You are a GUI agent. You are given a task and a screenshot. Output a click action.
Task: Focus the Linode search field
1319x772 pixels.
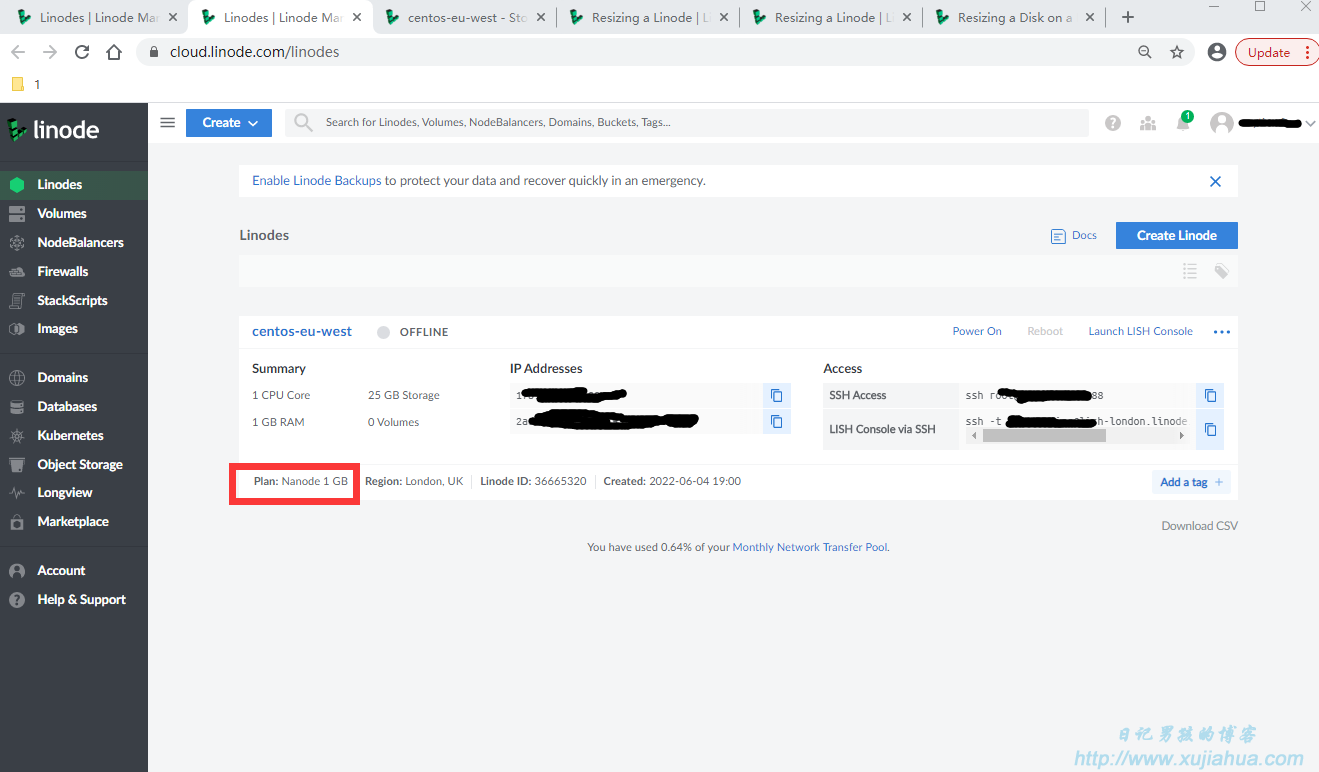coord(687,123)
